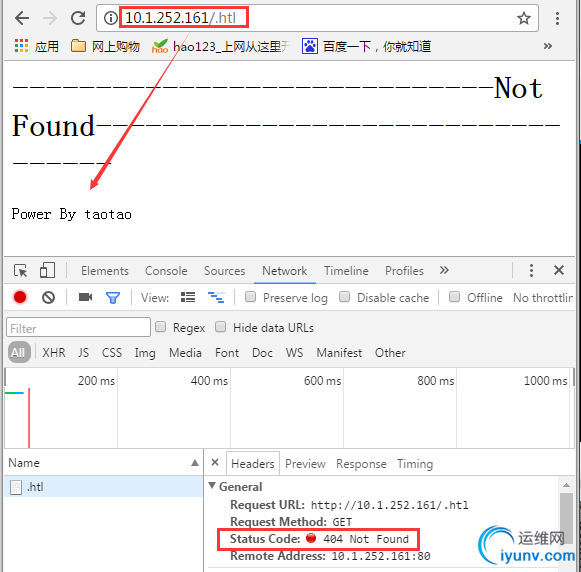Screen dimensions: 581x572
Task: Open the Timing details tab
Action: pos(415,464)
